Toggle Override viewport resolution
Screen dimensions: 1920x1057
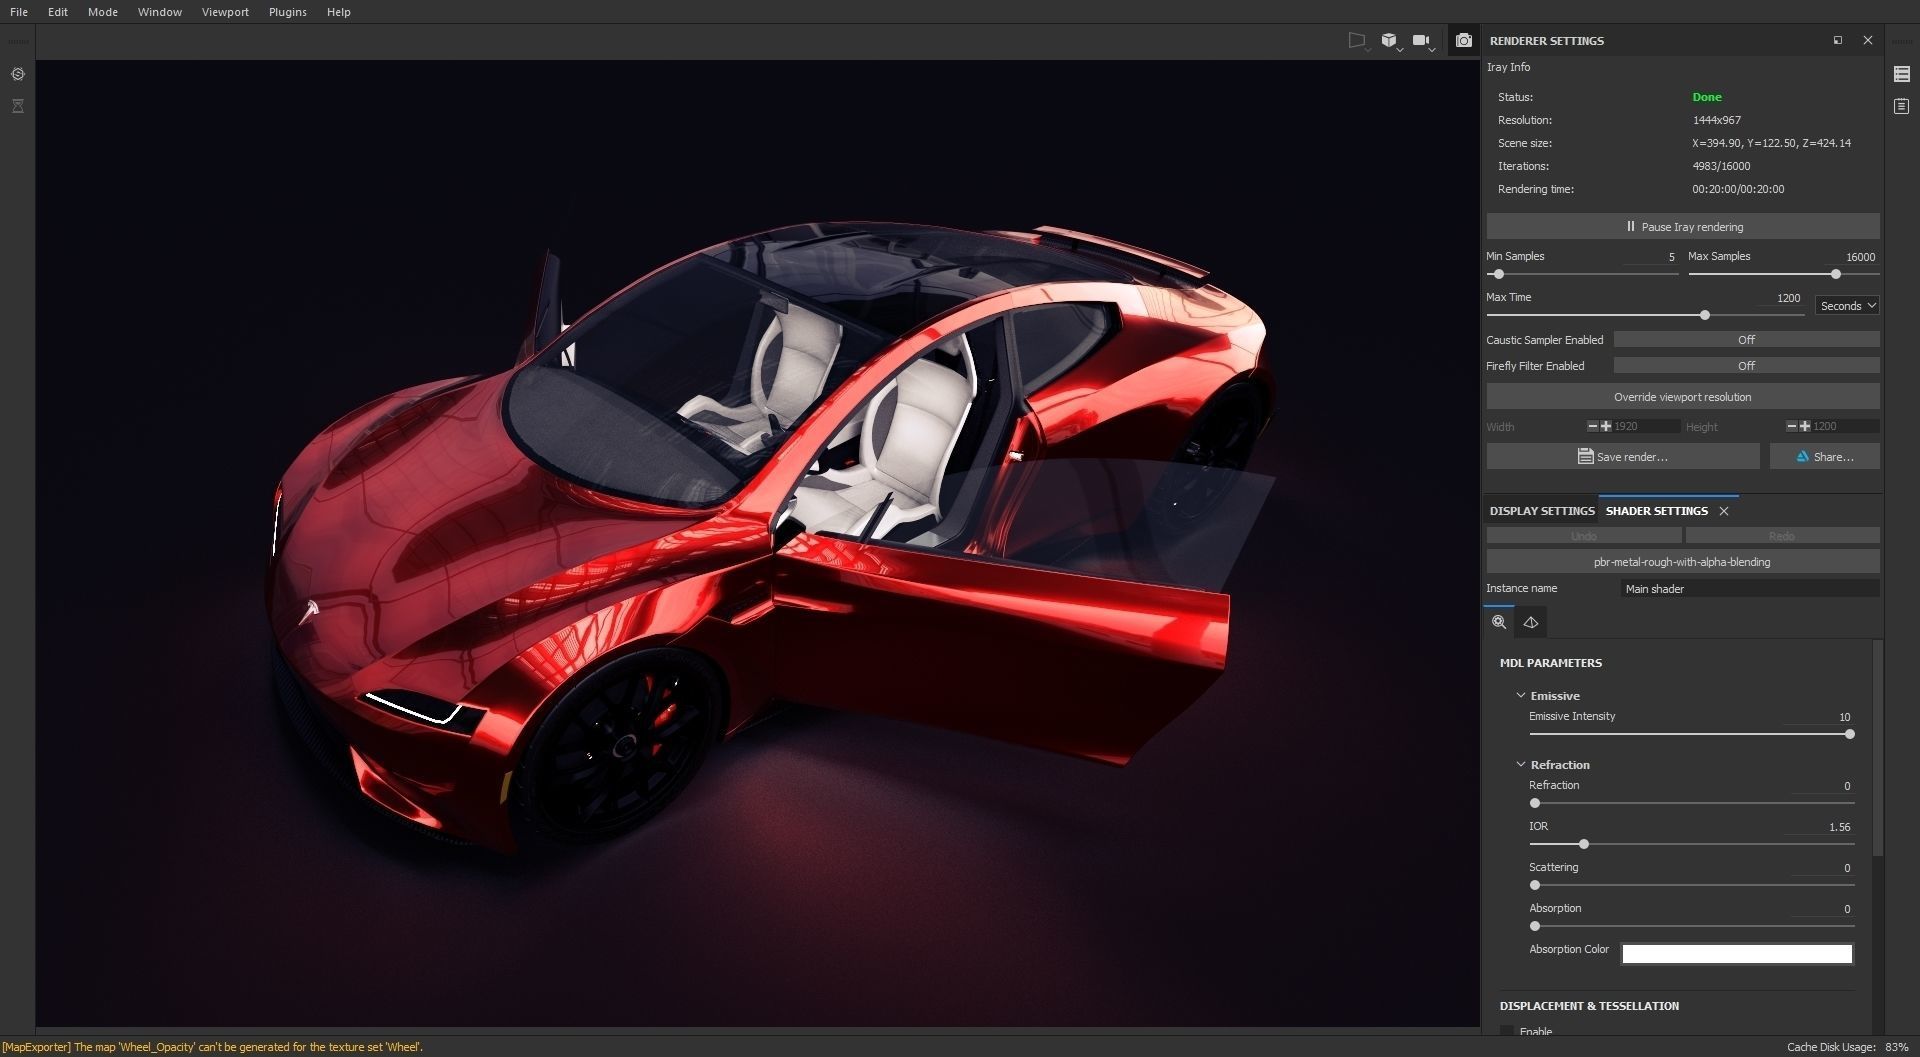tap(1683, 397)
